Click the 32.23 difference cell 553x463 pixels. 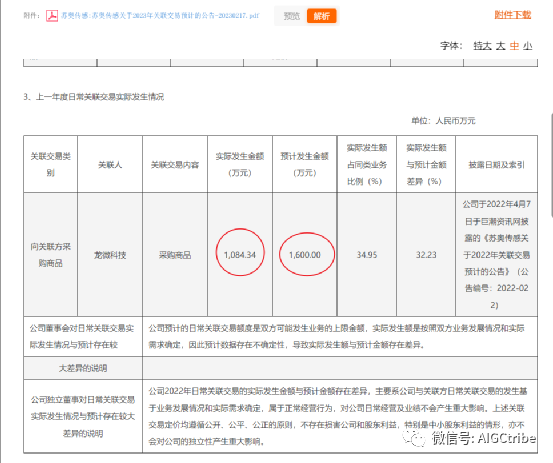[426, 255]
